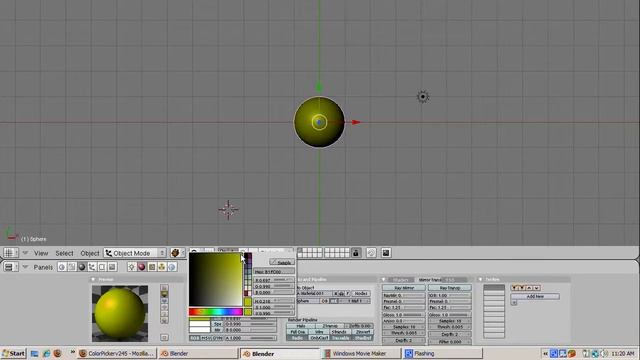Move texture channel down arrow icon
Viewport: 640px width, 360px height.
tap(536, 288)
